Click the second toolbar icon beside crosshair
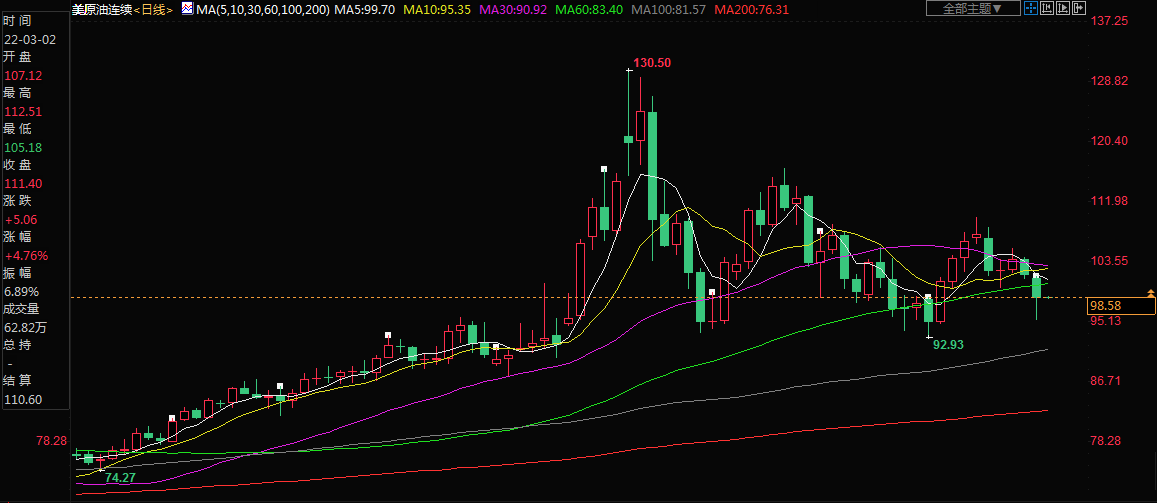Image resolution: width=1157 pixels, height=503 pixels. click(x=1047, y=8)
